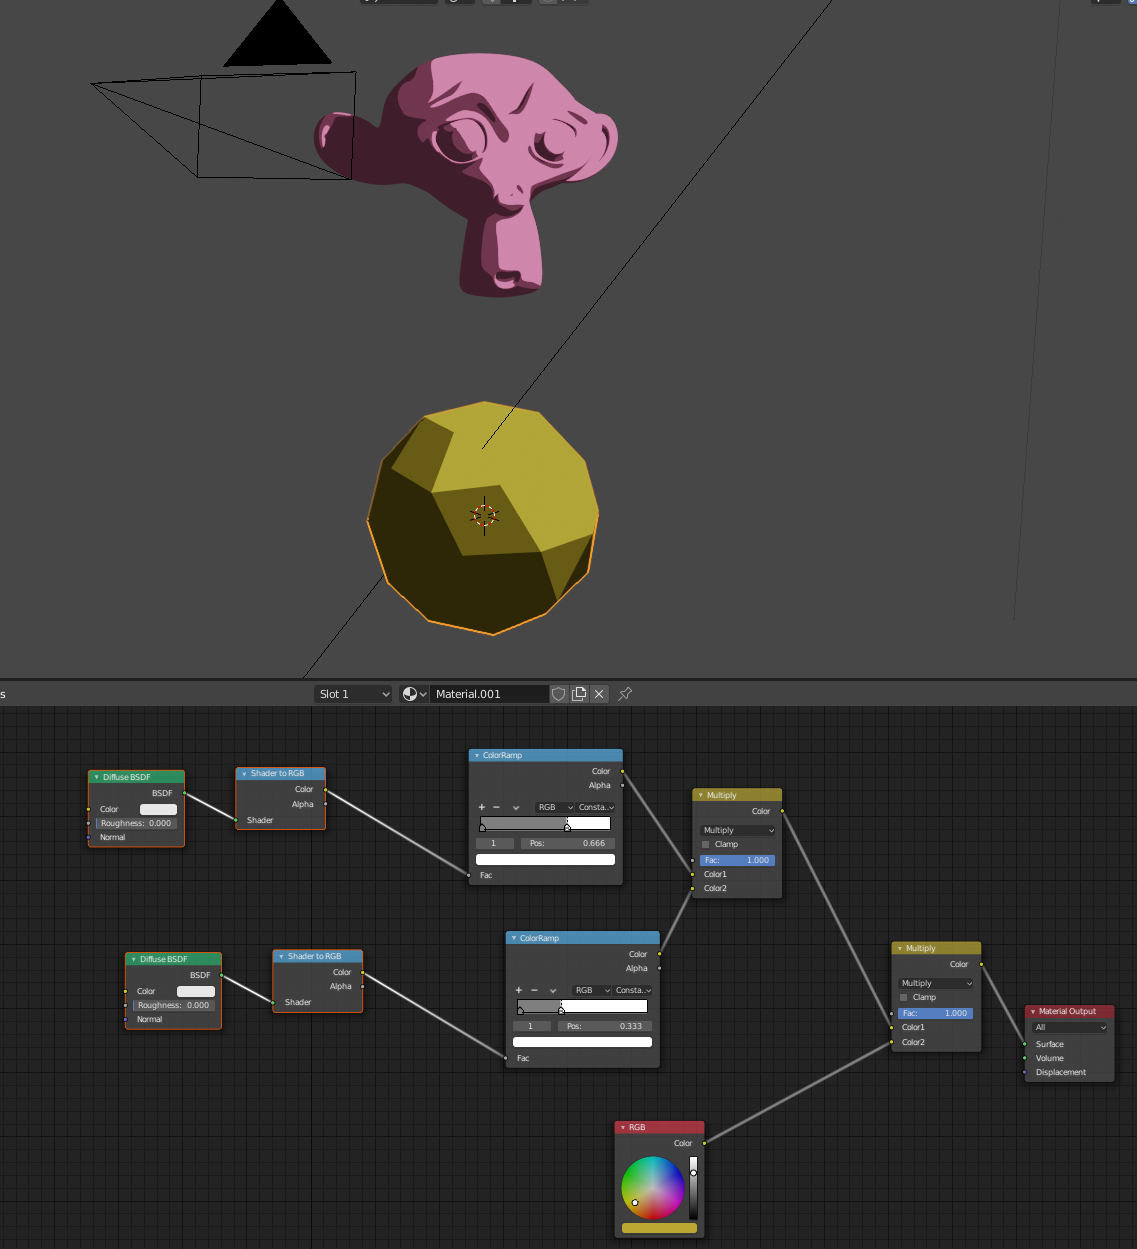Open the material browse sphere icon
1137x1249 pixels.
[414, 694]
